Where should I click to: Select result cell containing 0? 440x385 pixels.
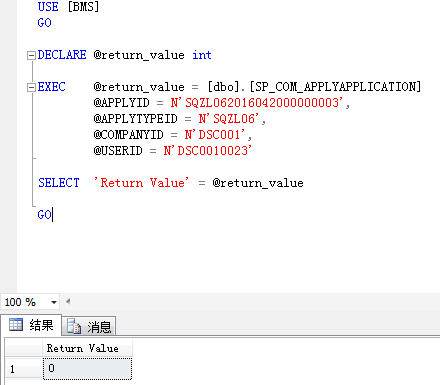(87, 368)
